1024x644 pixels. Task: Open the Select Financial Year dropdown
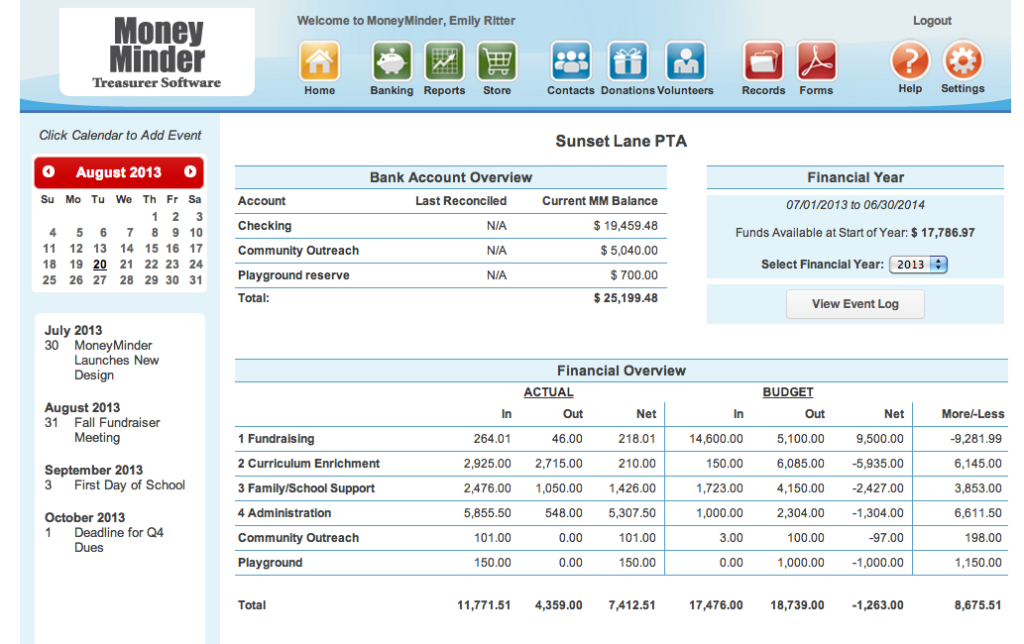pyautogui.click(x=918, y=264)
